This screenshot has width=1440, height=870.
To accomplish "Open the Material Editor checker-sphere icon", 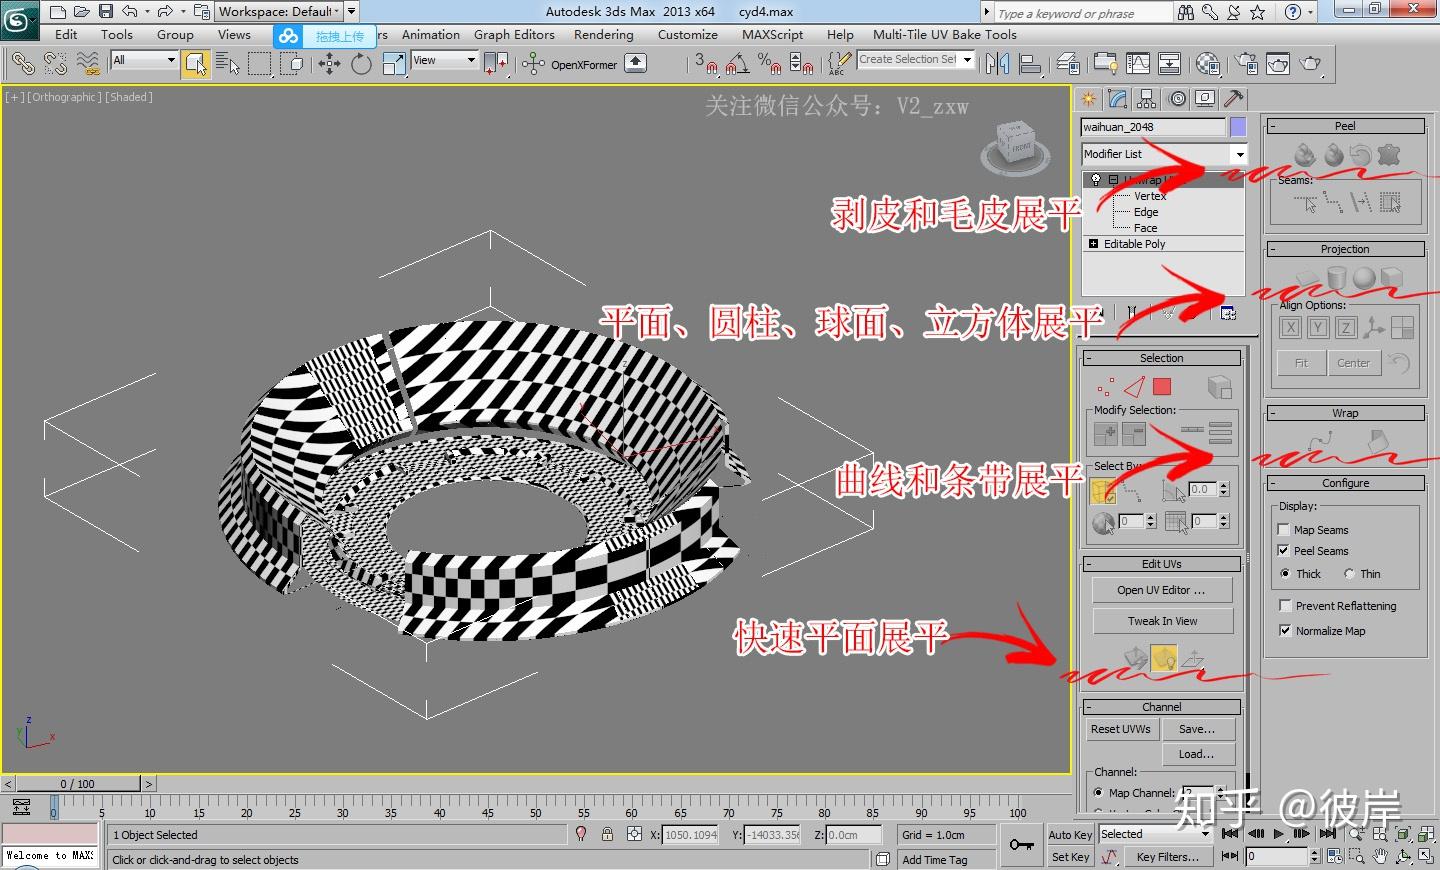I will coord(1208,64).
